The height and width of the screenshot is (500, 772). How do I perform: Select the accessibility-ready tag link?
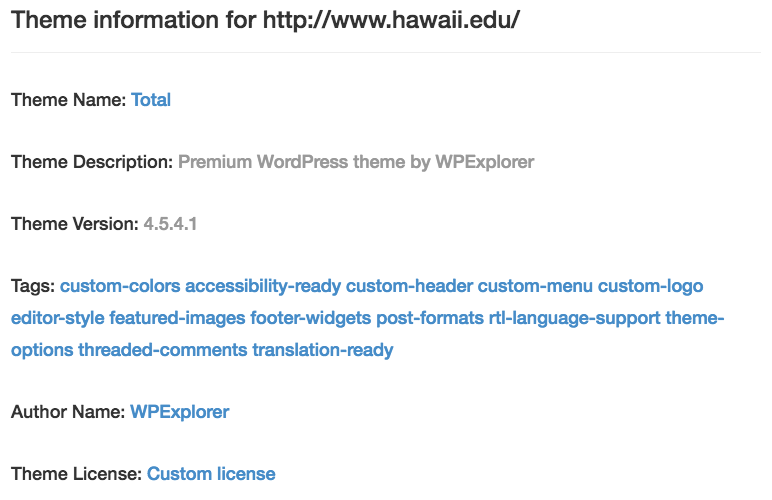pyautogui.click(x=263, y=286)
